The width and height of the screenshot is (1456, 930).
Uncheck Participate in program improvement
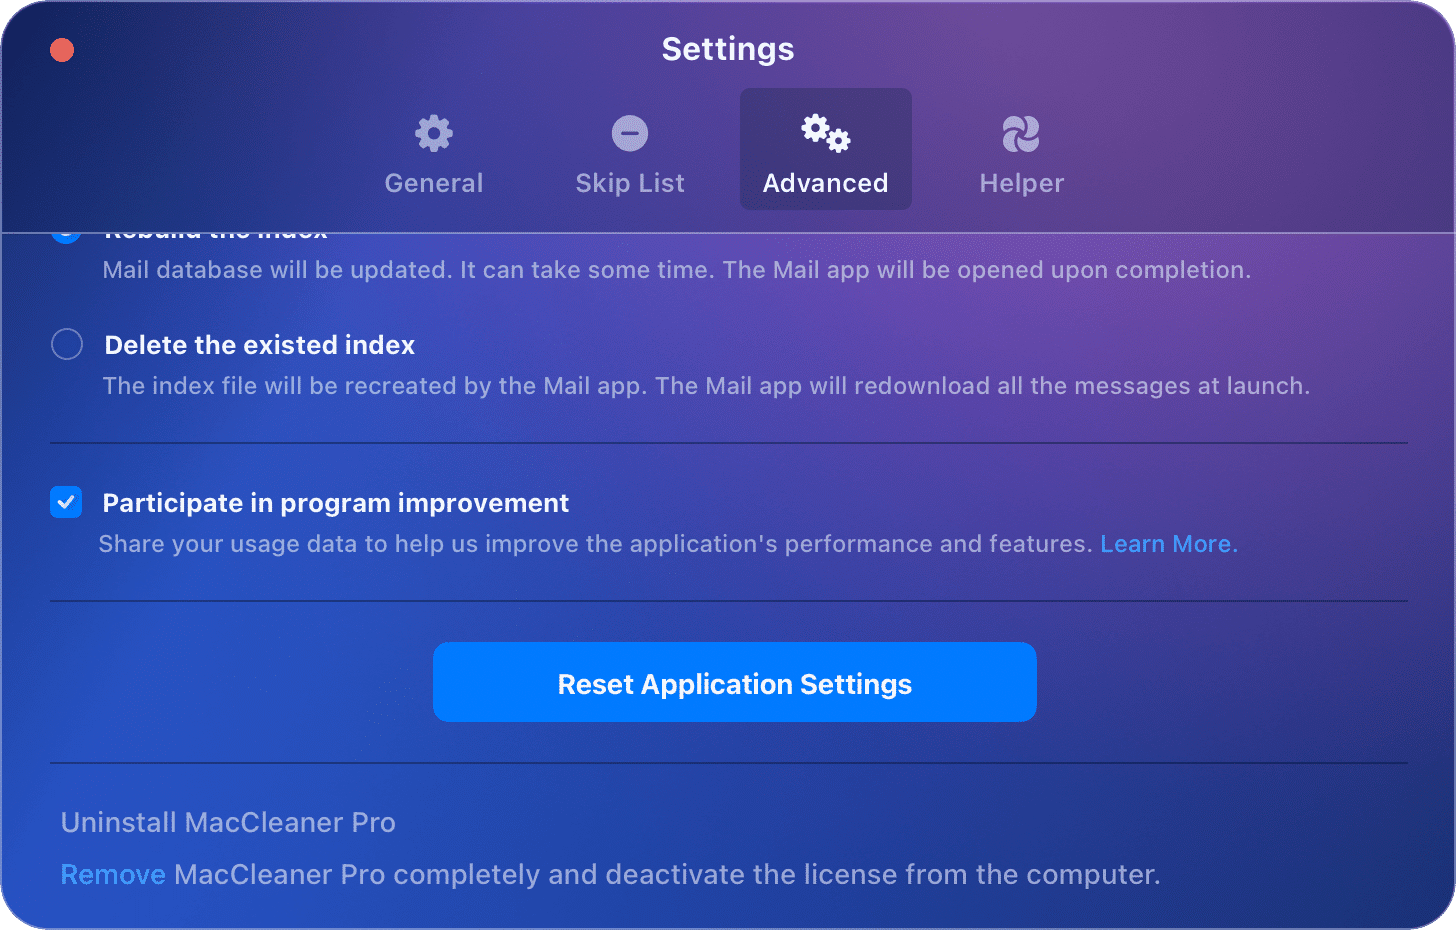(66, 502)
